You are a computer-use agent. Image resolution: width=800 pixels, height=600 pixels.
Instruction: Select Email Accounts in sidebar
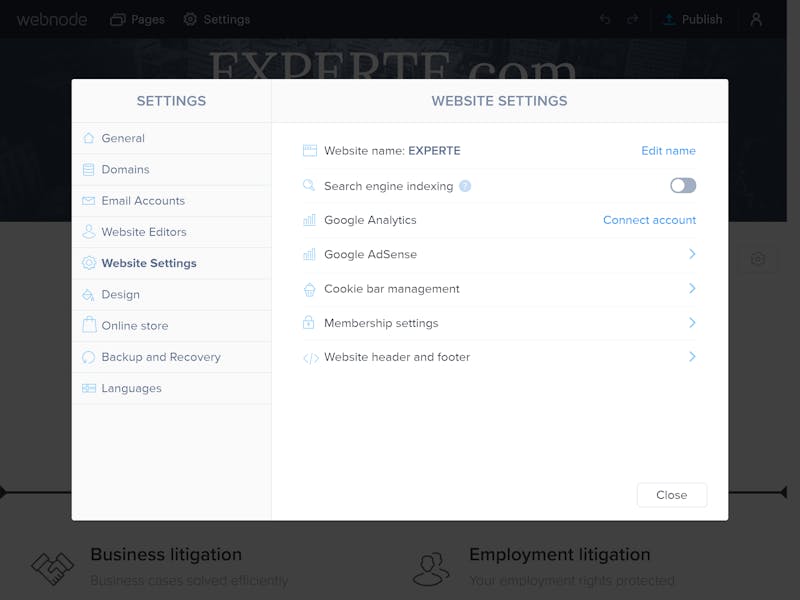pyautogui.click(x=171, y=201)
